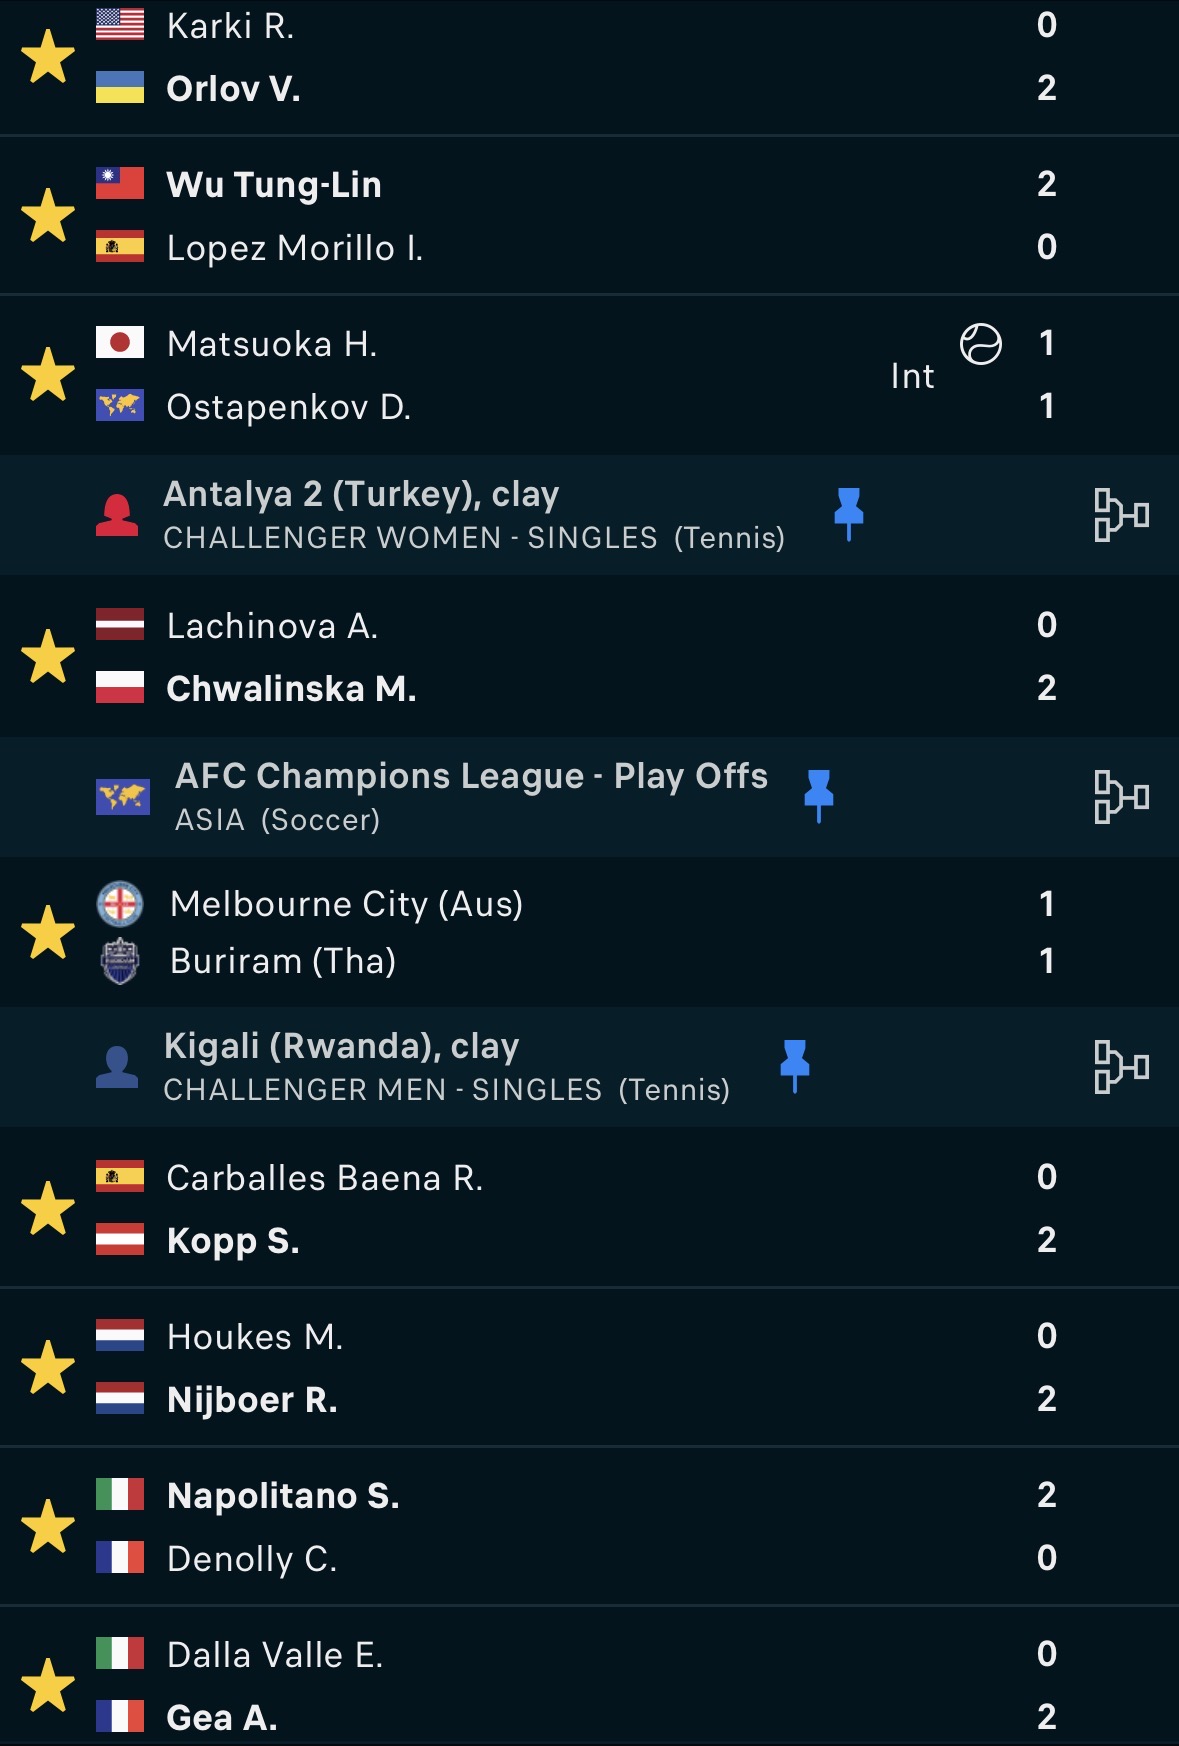Click Melbourne City club crest
Screen dimensions: 1179x1746
point(120,904)
